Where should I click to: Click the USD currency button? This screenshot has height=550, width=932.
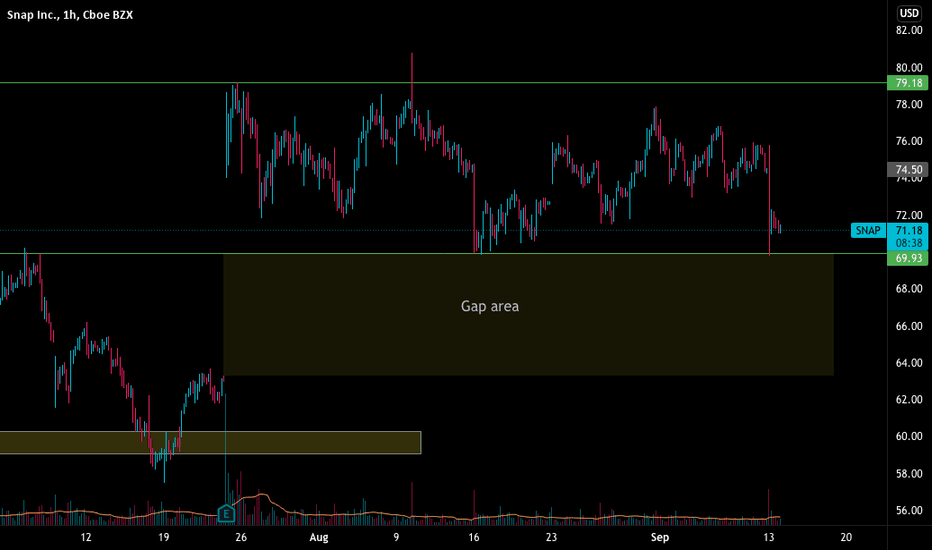point(909,13)
